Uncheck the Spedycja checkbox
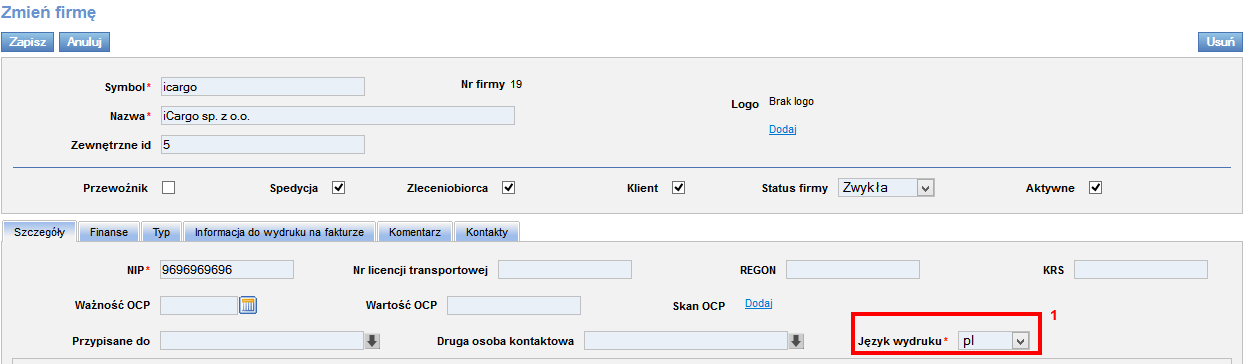This screenshot has width=1244, height=364. pyautogui.click(x=338, y=187)
